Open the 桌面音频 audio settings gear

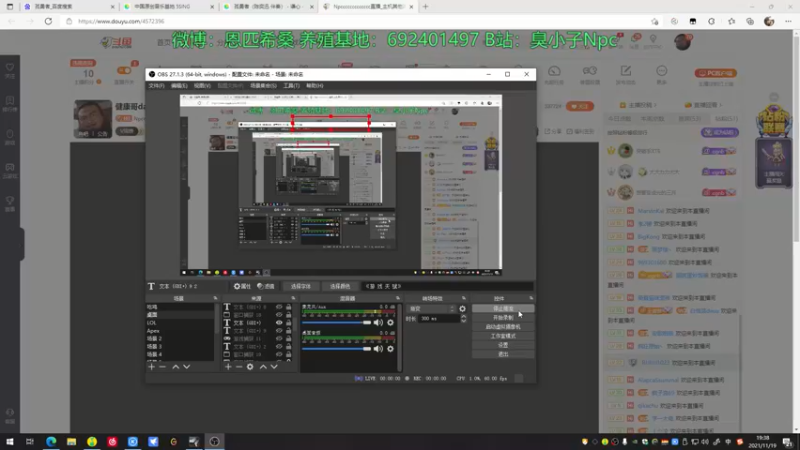390,349
